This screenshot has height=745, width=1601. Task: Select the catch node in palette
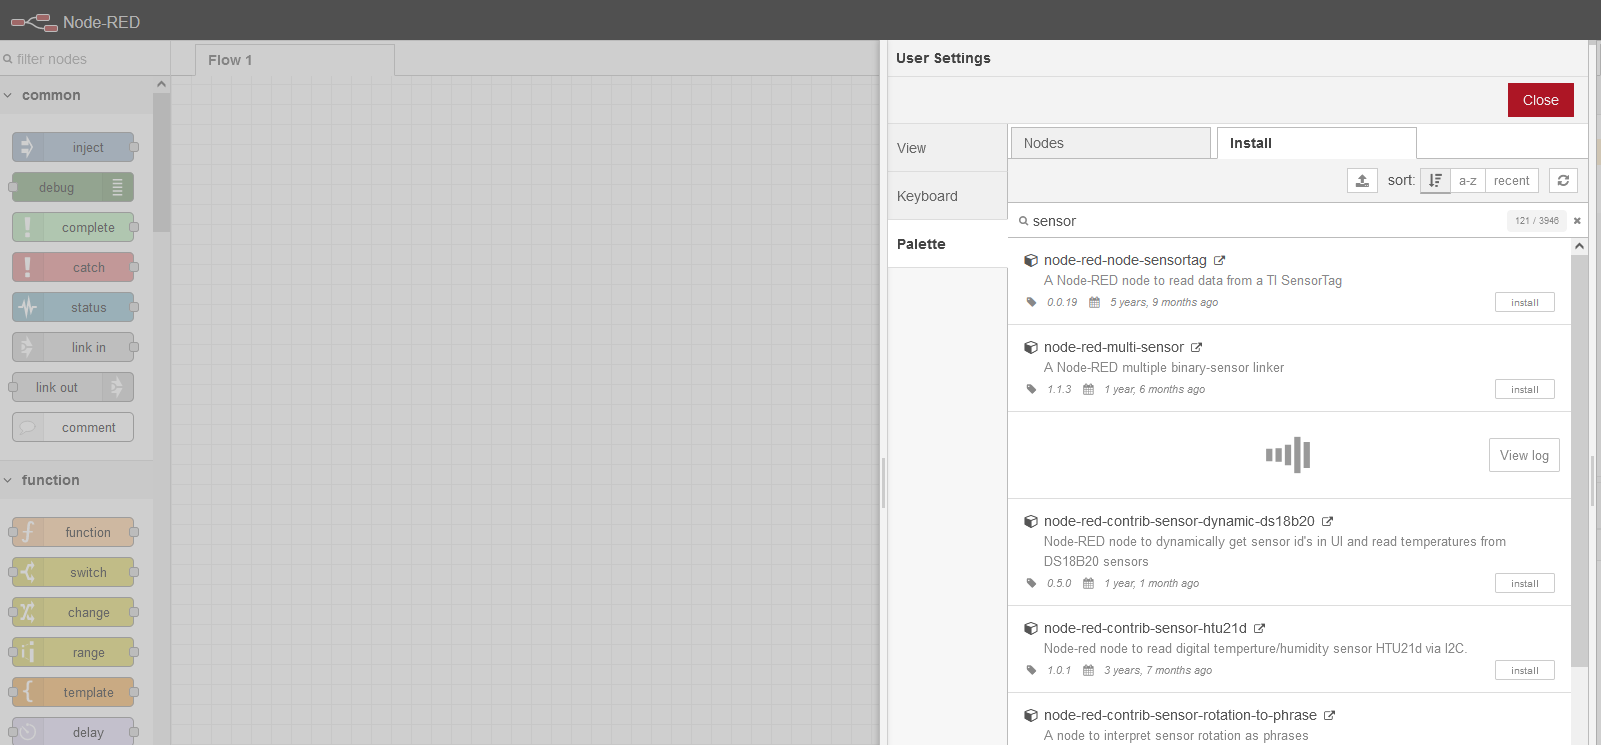point(72,267)
